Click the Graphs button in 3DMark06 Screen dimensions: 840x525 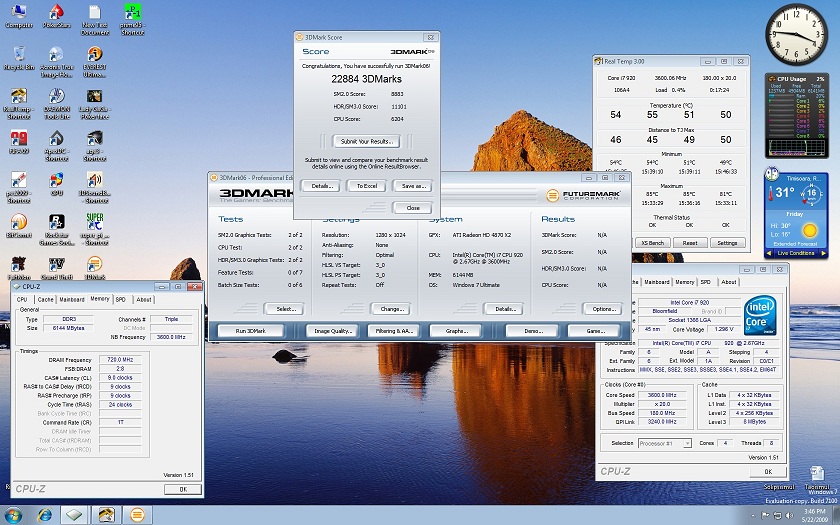coord(456,331)
